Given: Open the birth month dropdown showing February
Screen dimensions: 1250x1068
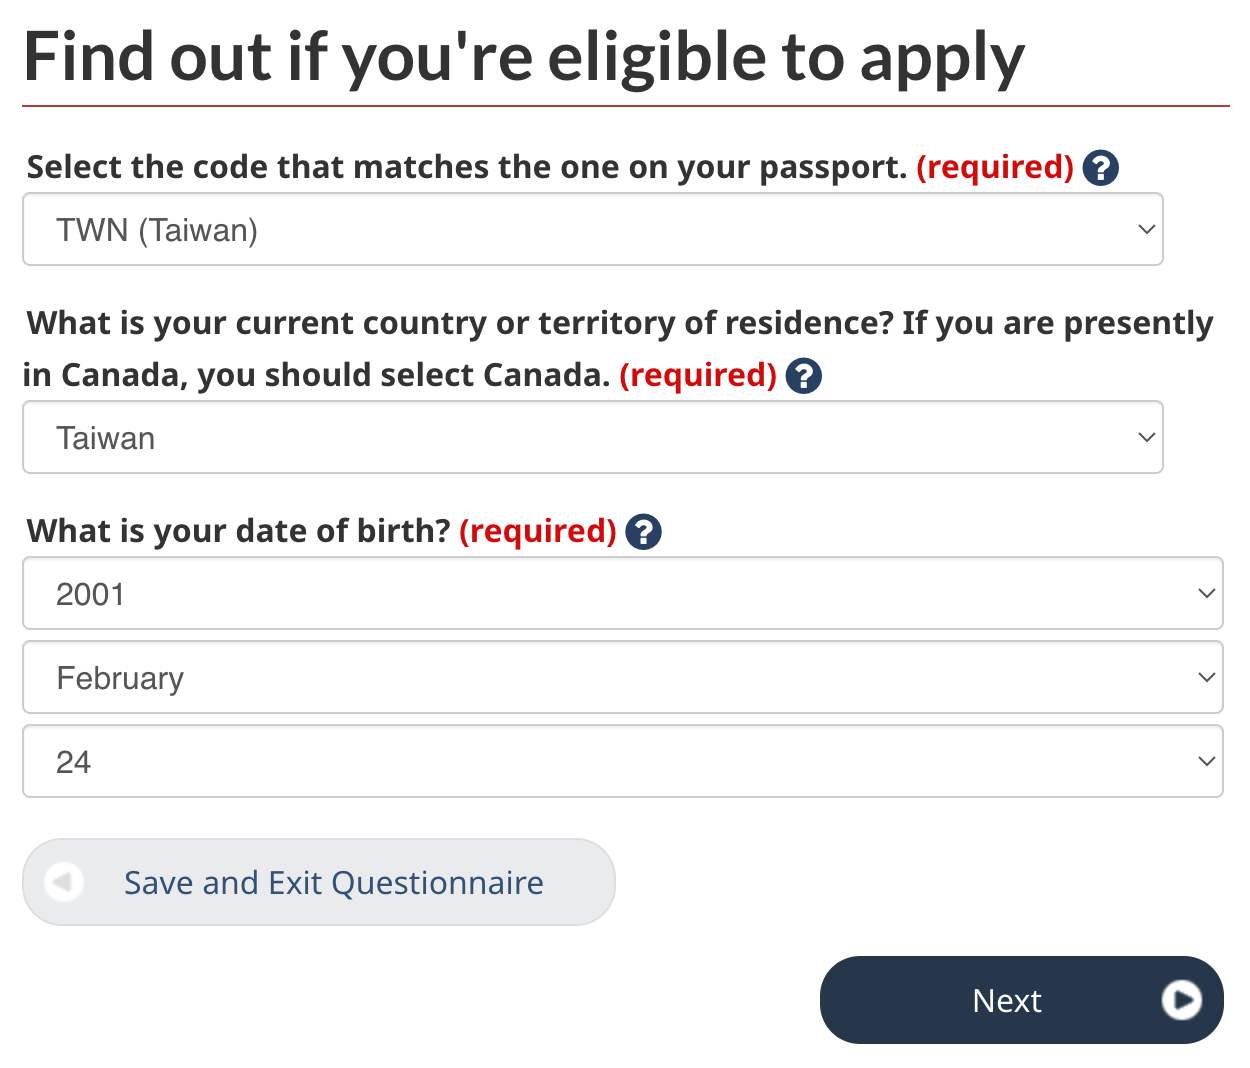Looking at the screenshot, I should pos(622,678).
